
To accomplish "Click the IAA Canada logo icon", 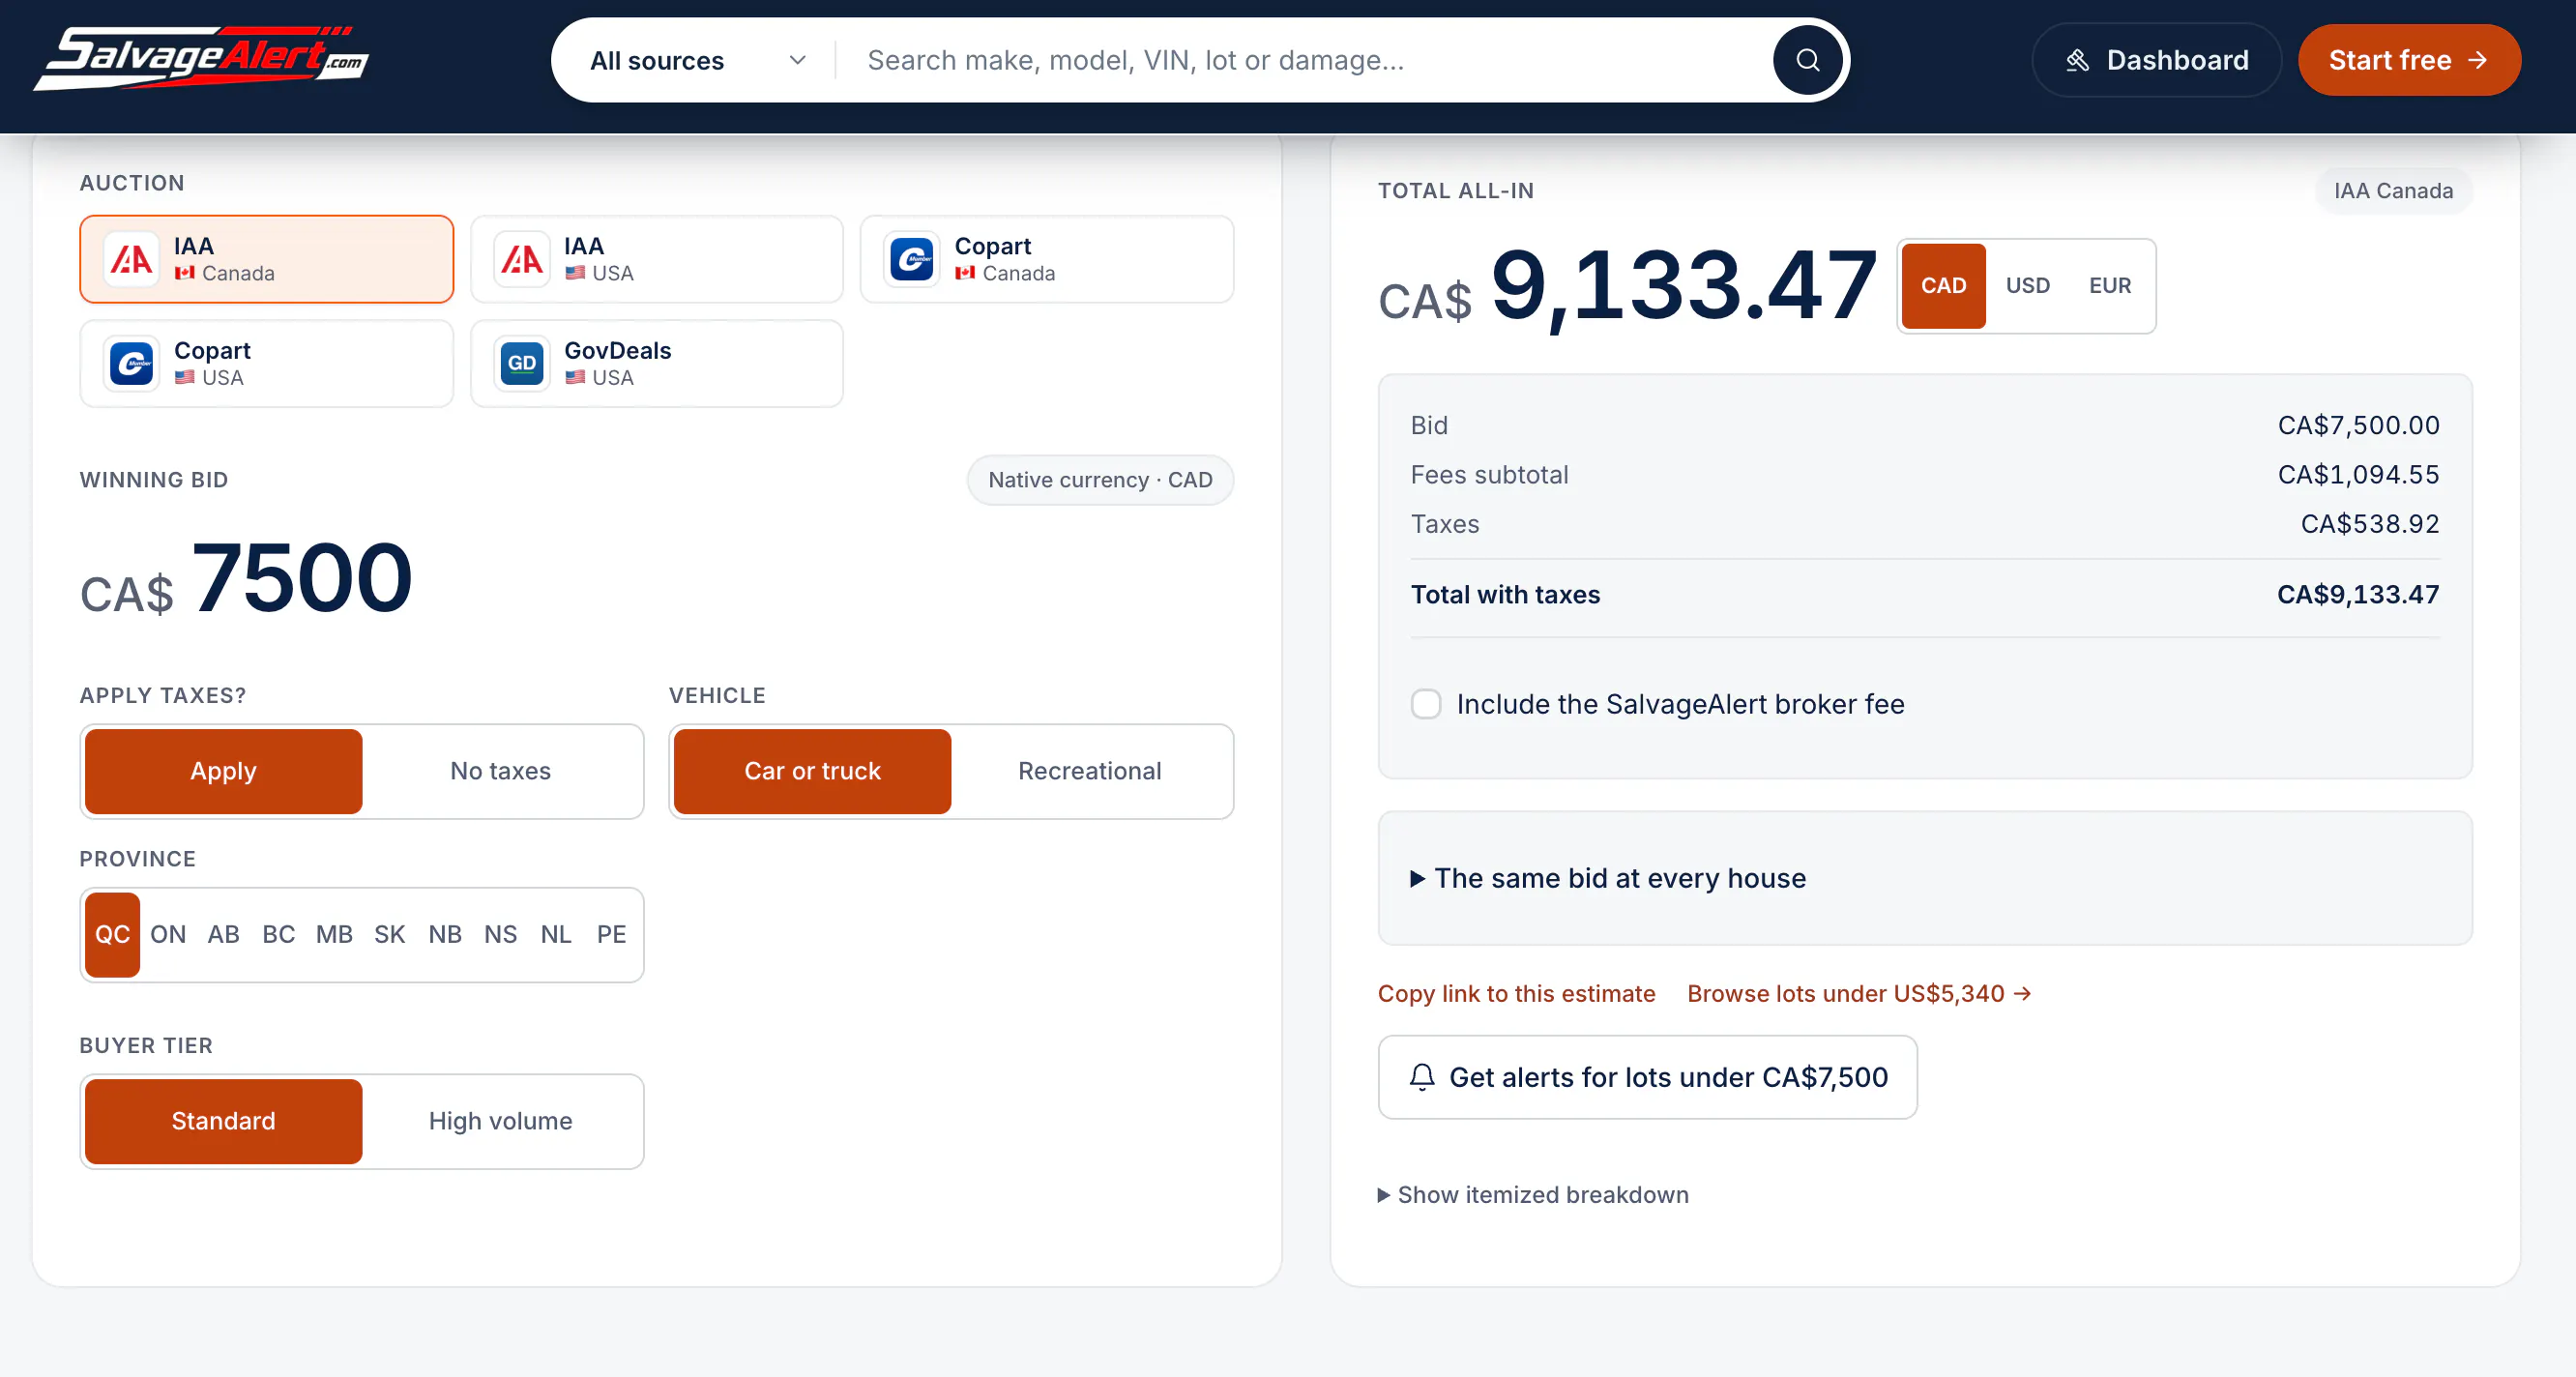I will tap(131, 259).
